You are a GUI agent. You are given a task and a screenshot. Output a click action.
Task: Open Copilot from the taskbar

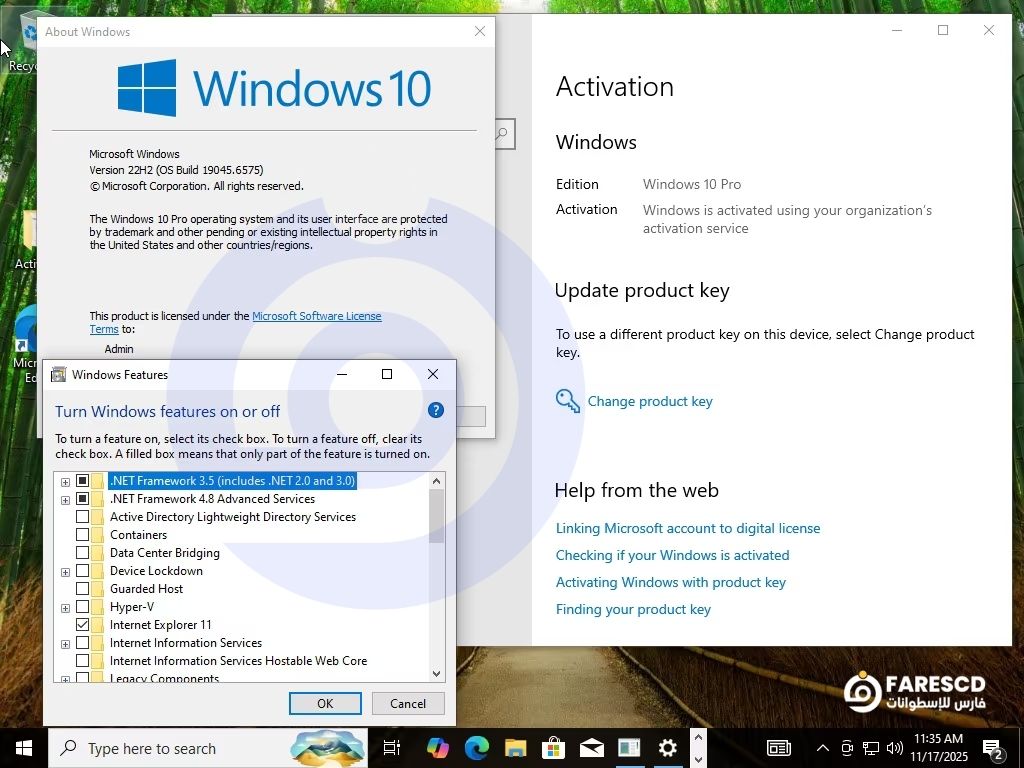tap(437, 747)
